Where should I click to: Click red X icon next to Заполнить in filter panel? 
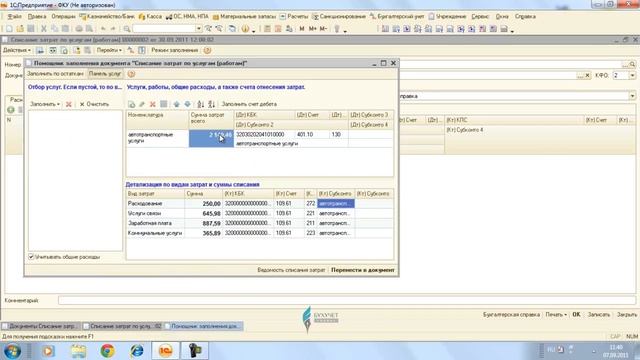click(69, 104)
